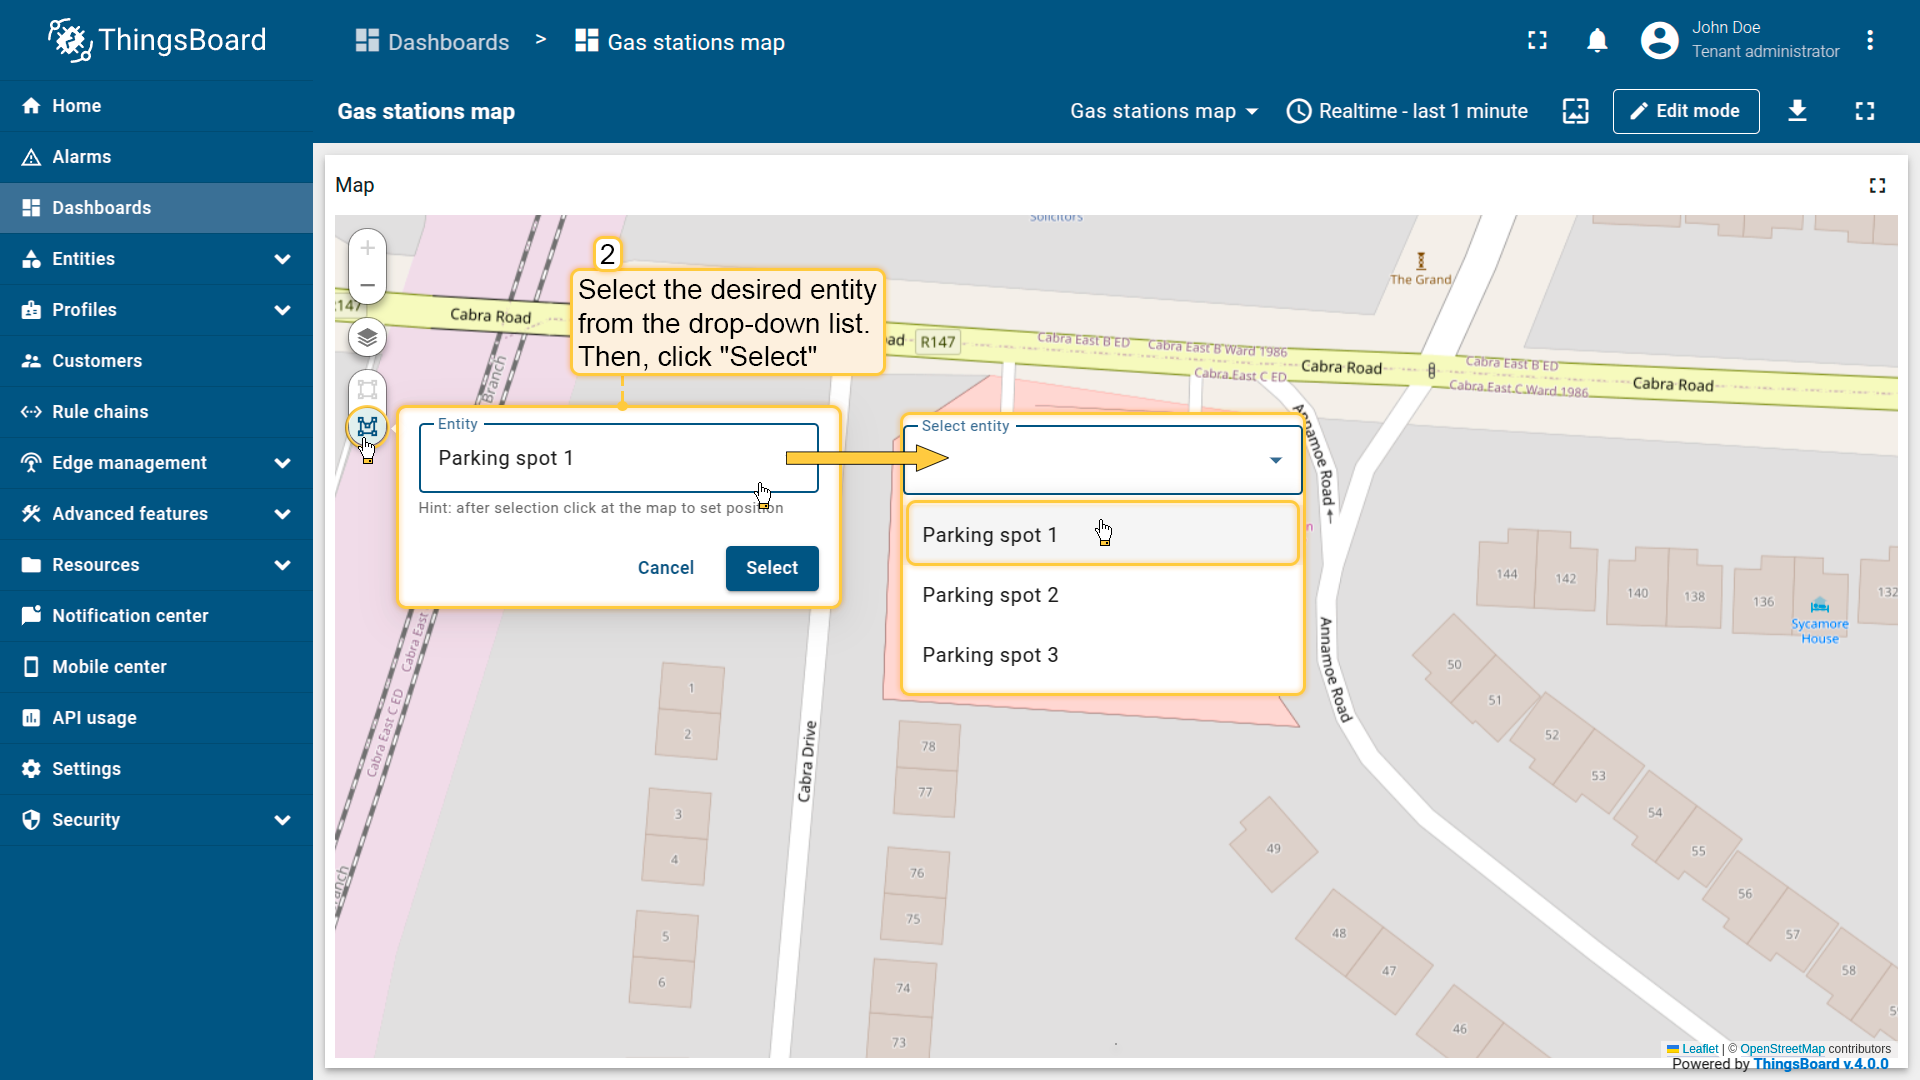Click the map zoom out button
The height and width of the screenshot is (1080, 1920).
[367, 285]
